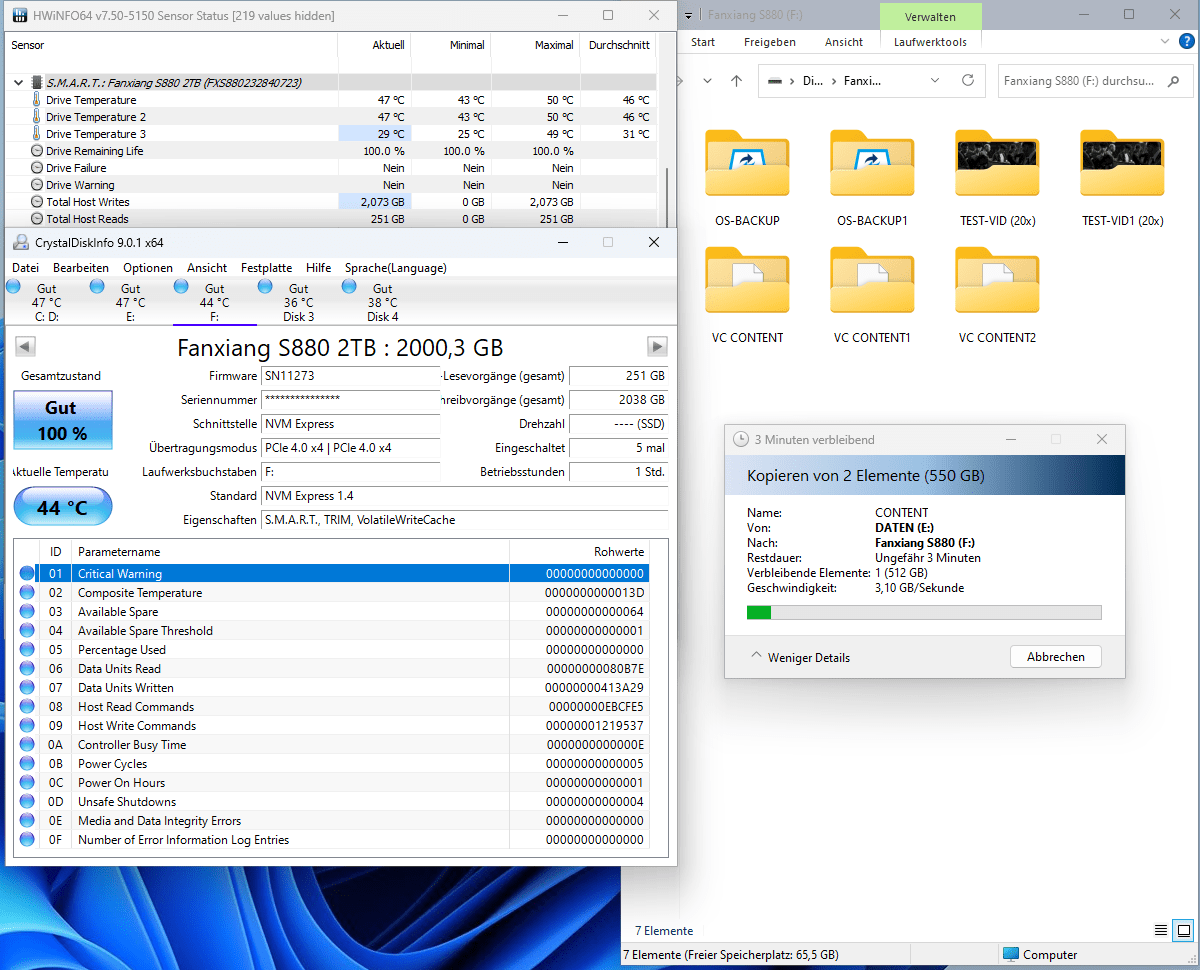The image size is (1200, 970).
Task: Switch Explorer to details view icon
Action: 1160,930
